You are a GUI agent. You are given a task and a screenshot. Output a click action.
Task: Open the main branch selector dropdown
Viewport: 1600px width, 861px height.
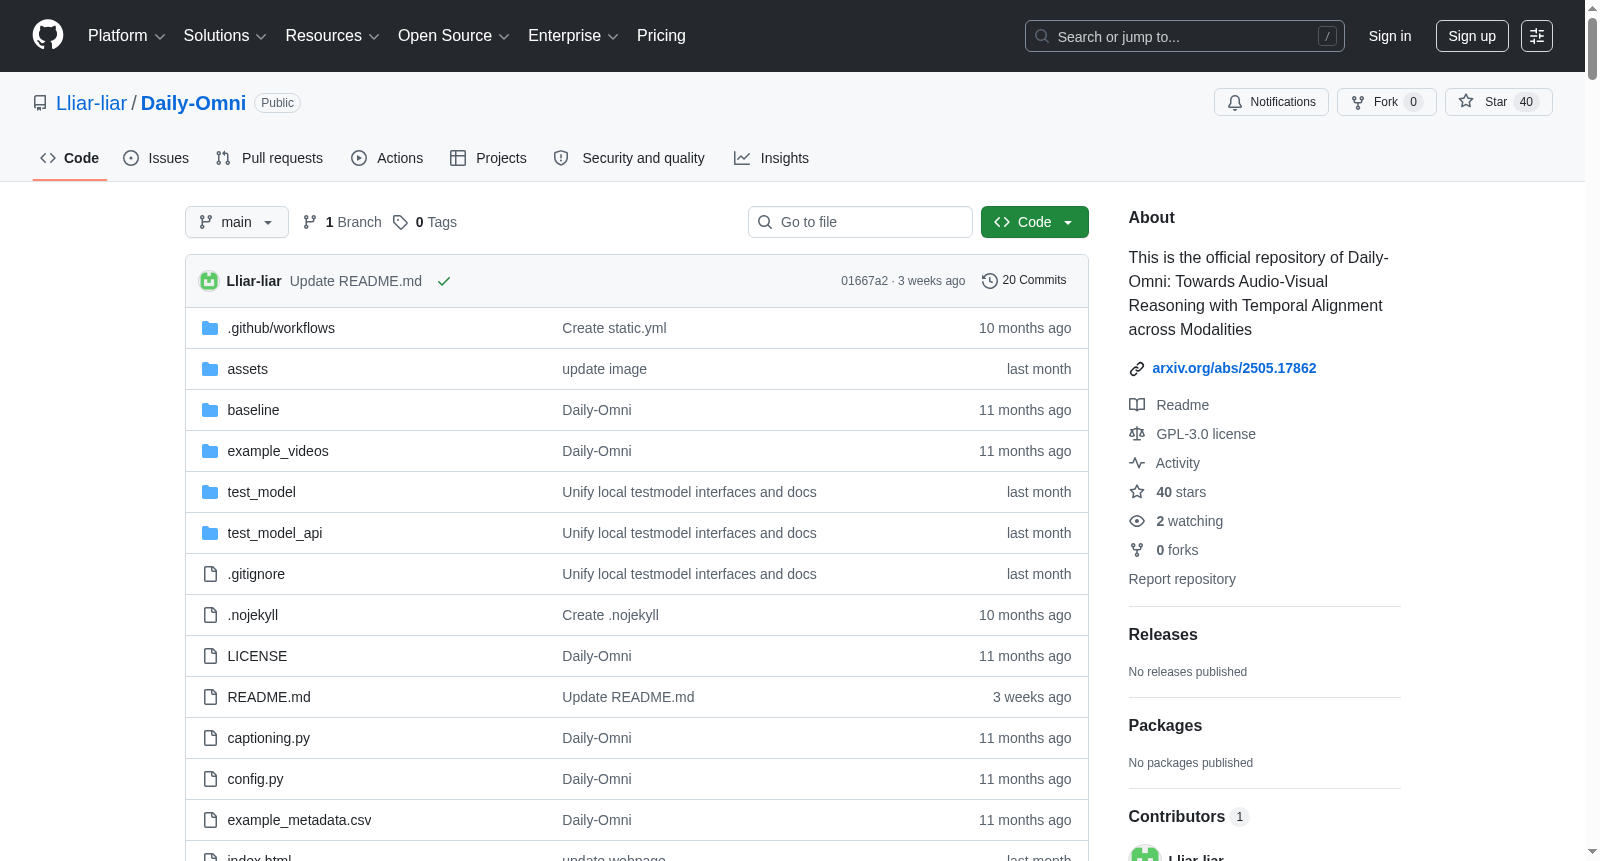click(237, 222)
